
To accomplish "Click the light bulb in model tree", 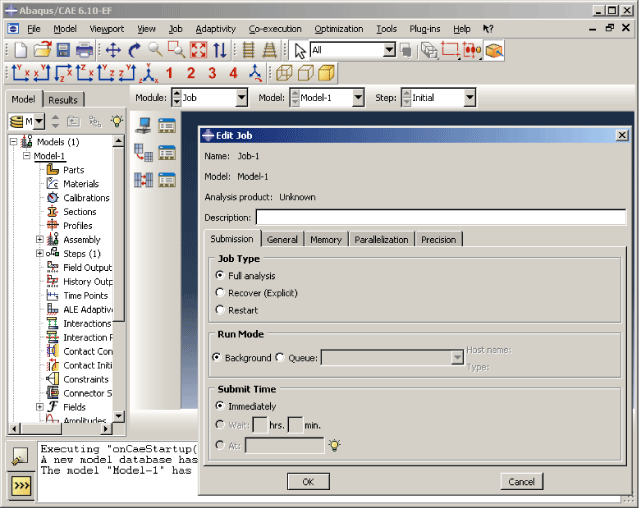I will [x=117, y=121].
